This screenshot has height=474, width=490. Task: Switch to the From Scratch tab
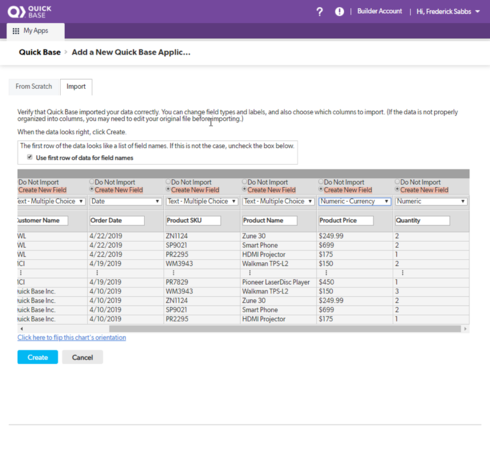[34, 87]
